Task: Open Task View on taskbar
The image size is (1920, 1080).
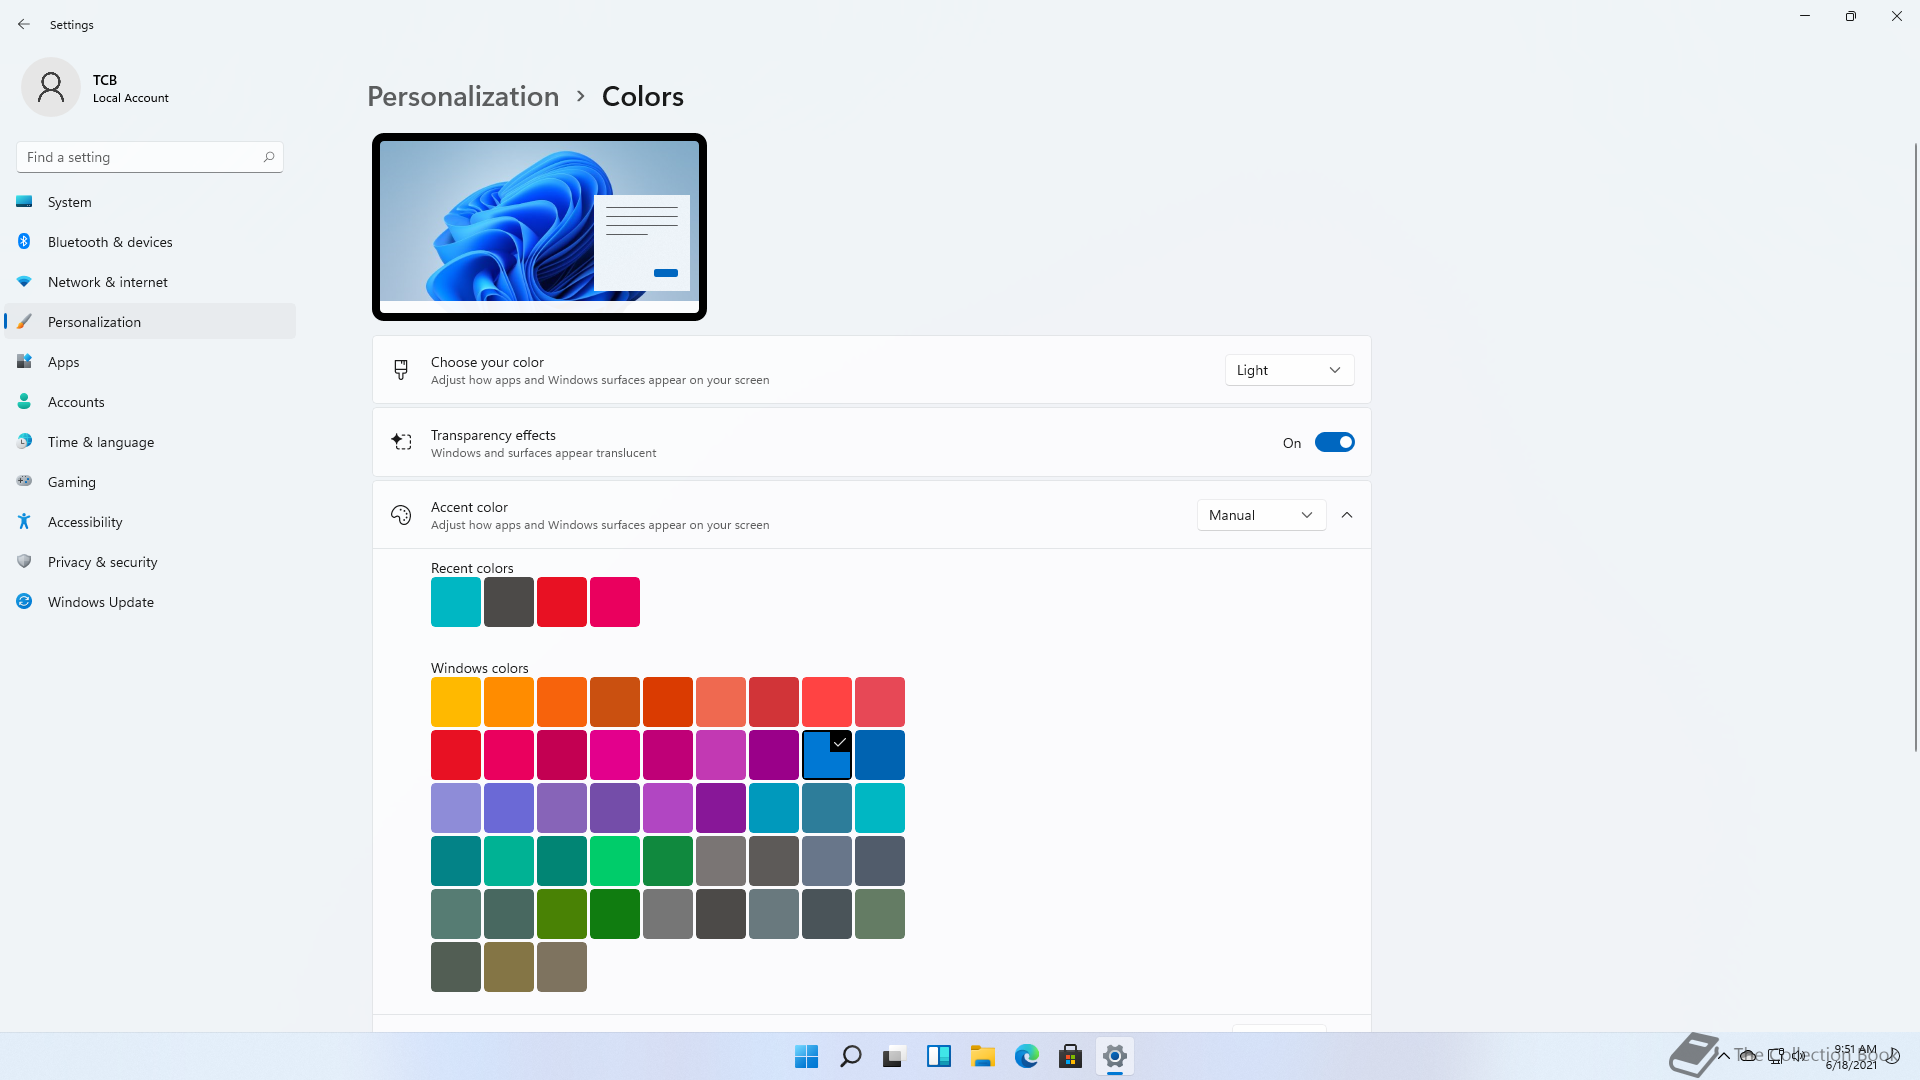Action: tap(894, 1056)
